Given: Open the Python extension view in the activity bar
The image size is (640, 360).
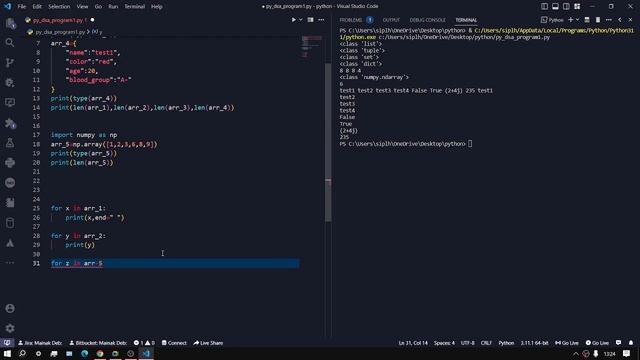Looking at the screenshot, I should tap(10, 163).
